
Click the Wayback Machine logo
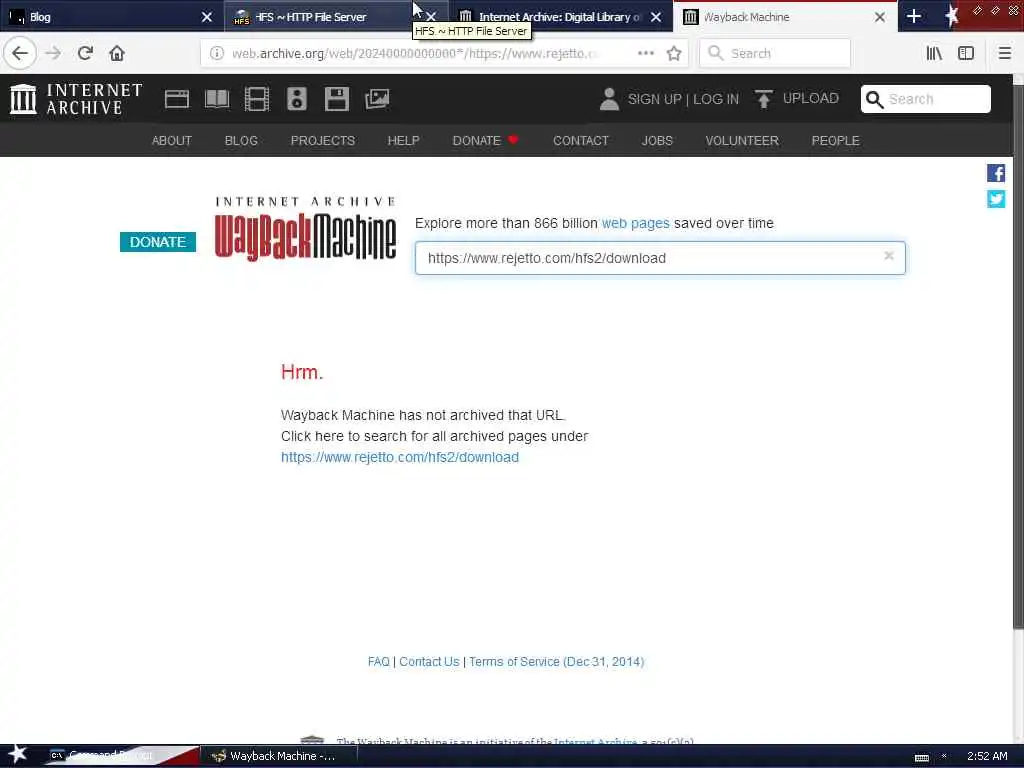(305, 229)
